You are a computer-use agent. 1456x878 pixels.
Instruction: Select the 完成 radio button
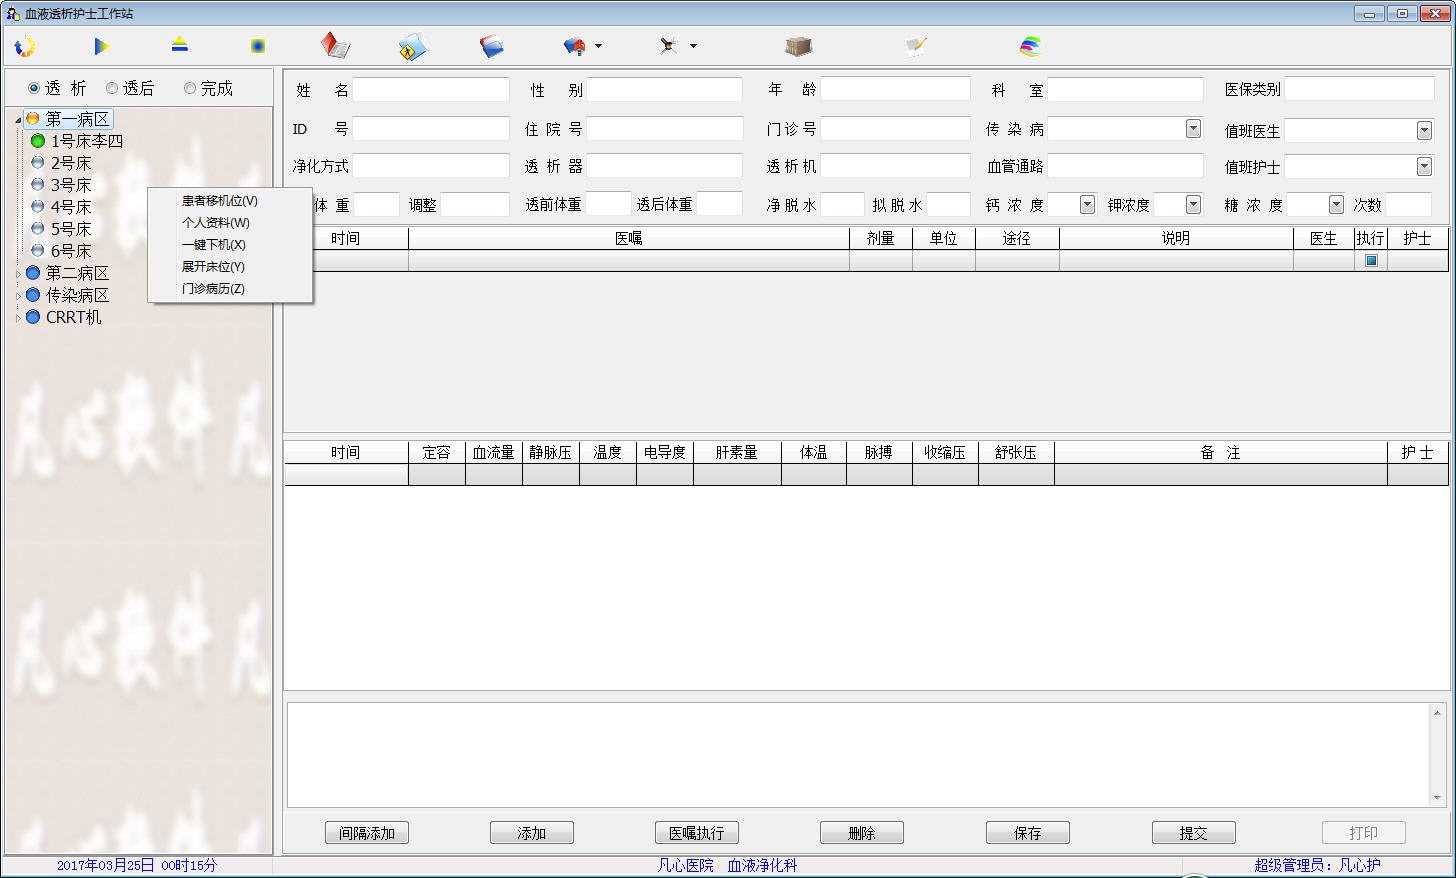coord(190,88)
